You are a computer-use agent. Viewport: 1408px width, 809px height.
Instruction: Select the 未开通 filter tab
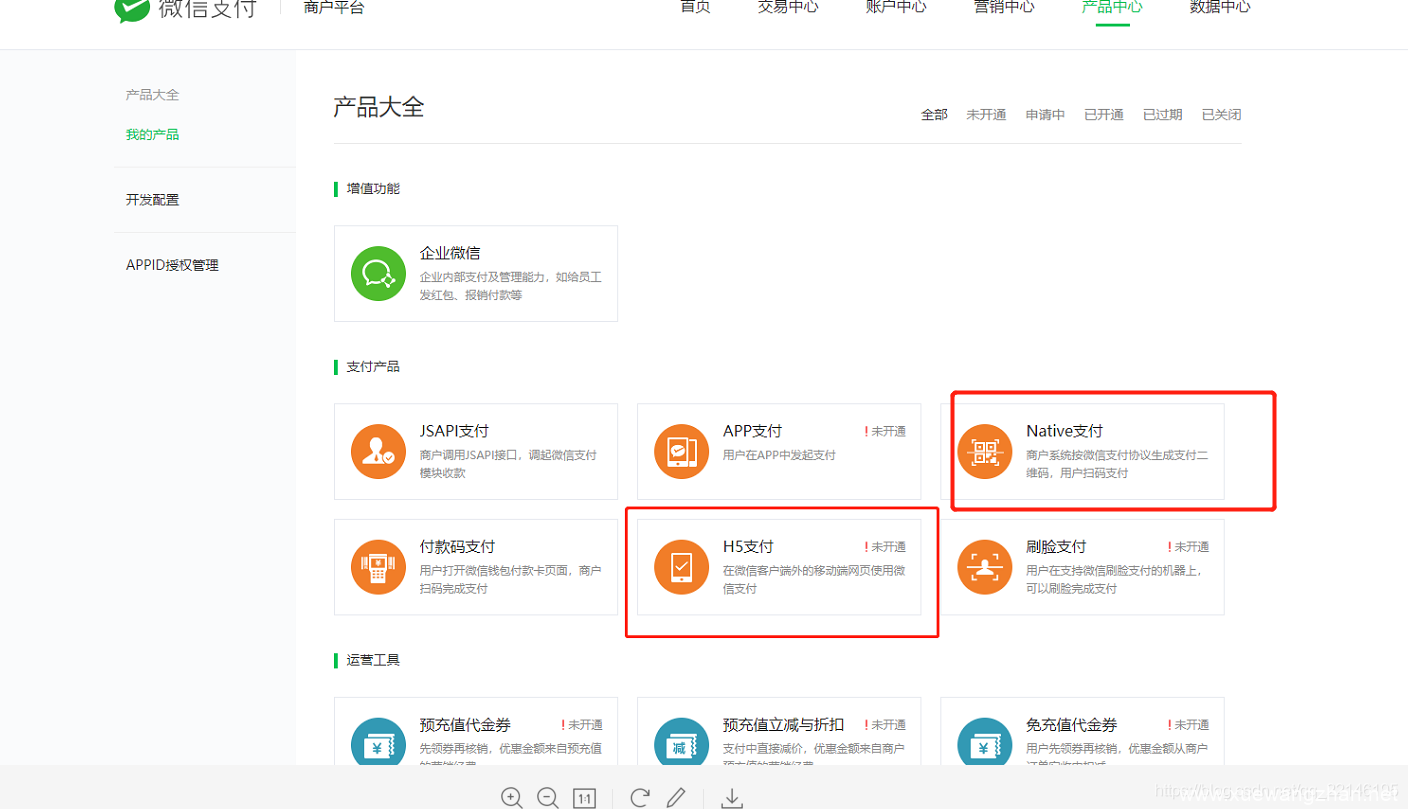[986, 114]
